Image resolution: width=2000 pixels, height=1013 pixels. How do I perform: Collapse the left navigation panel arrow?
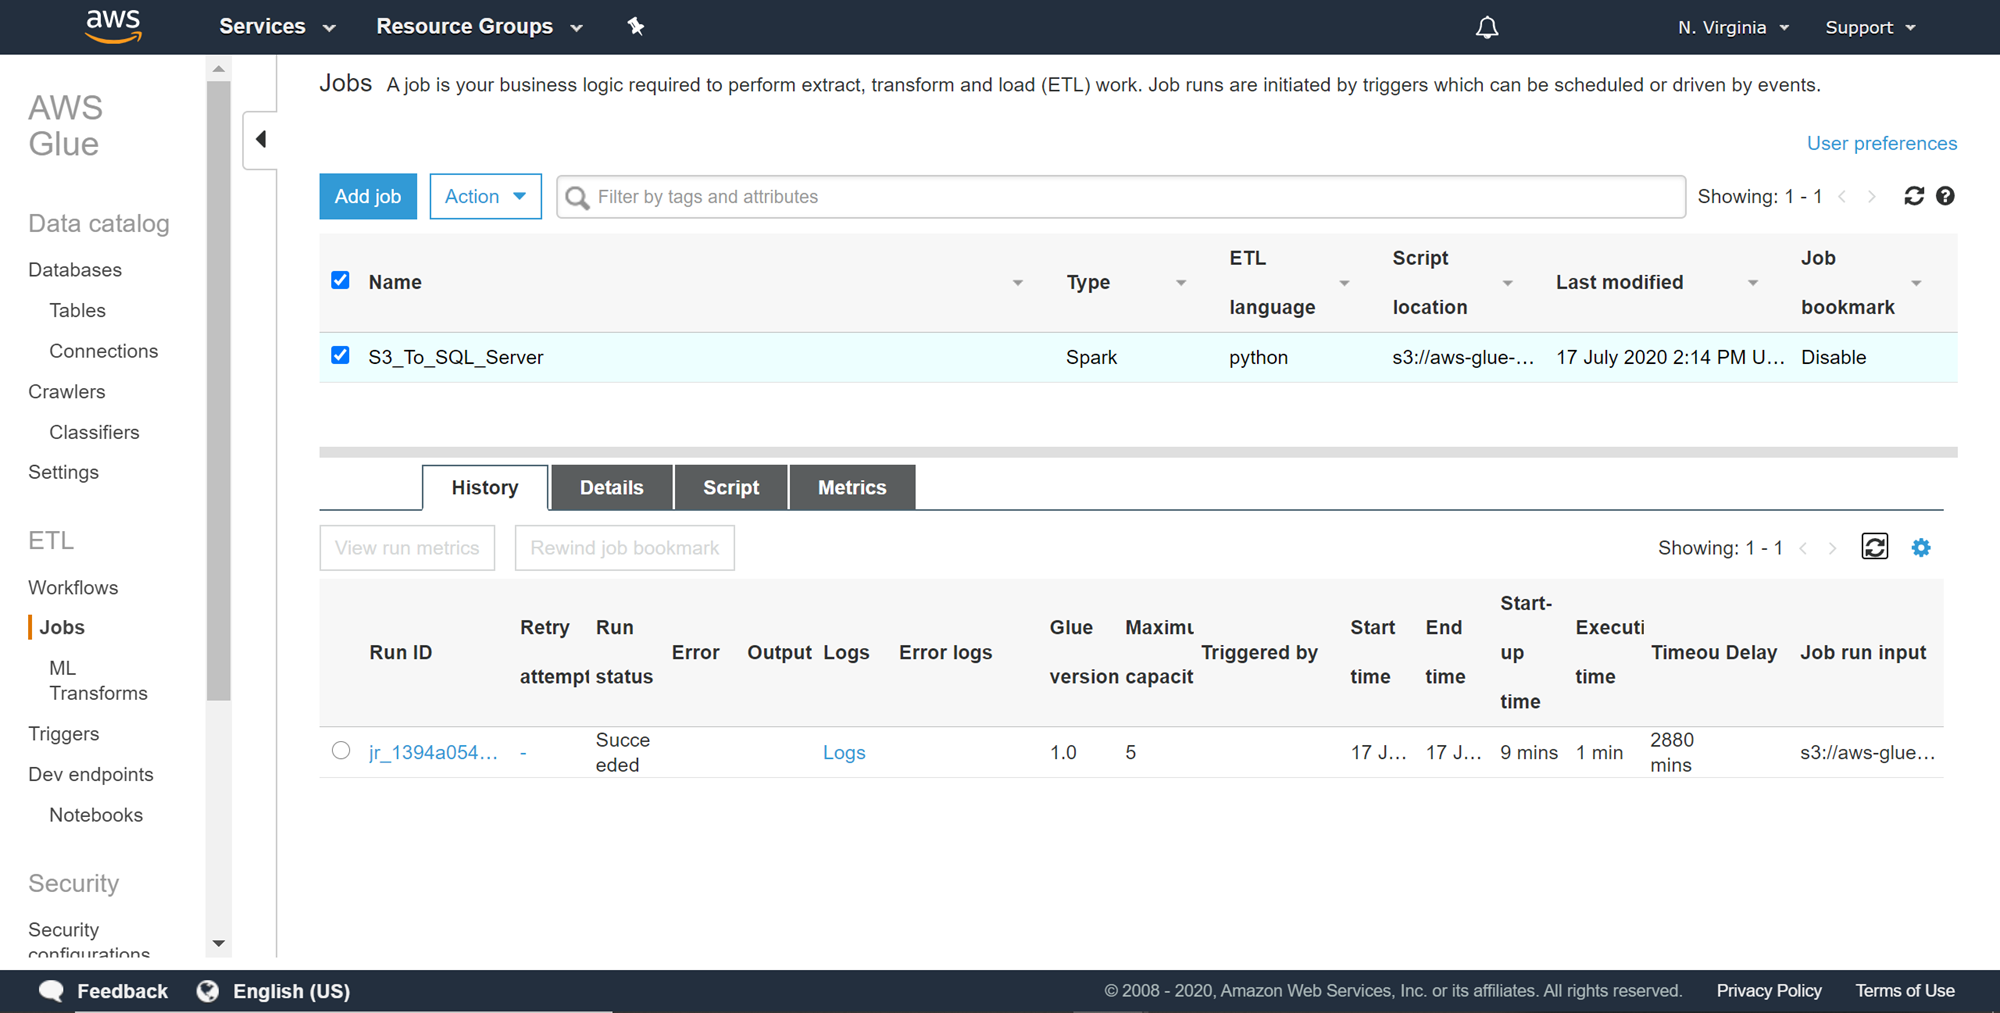261,139
